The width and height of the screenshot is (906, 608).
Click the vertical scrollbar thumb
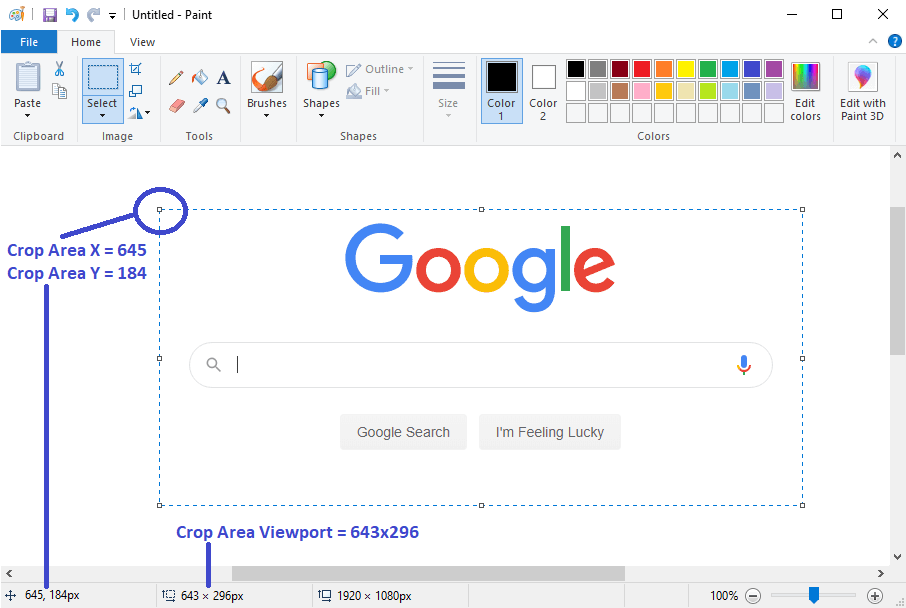[x=897, y=281]
